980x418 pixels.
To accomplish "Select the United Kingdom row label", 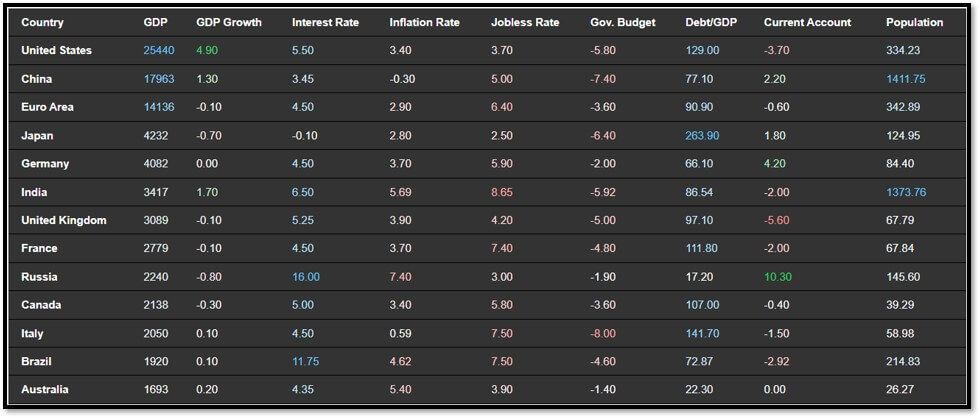I will click(64, 221).
